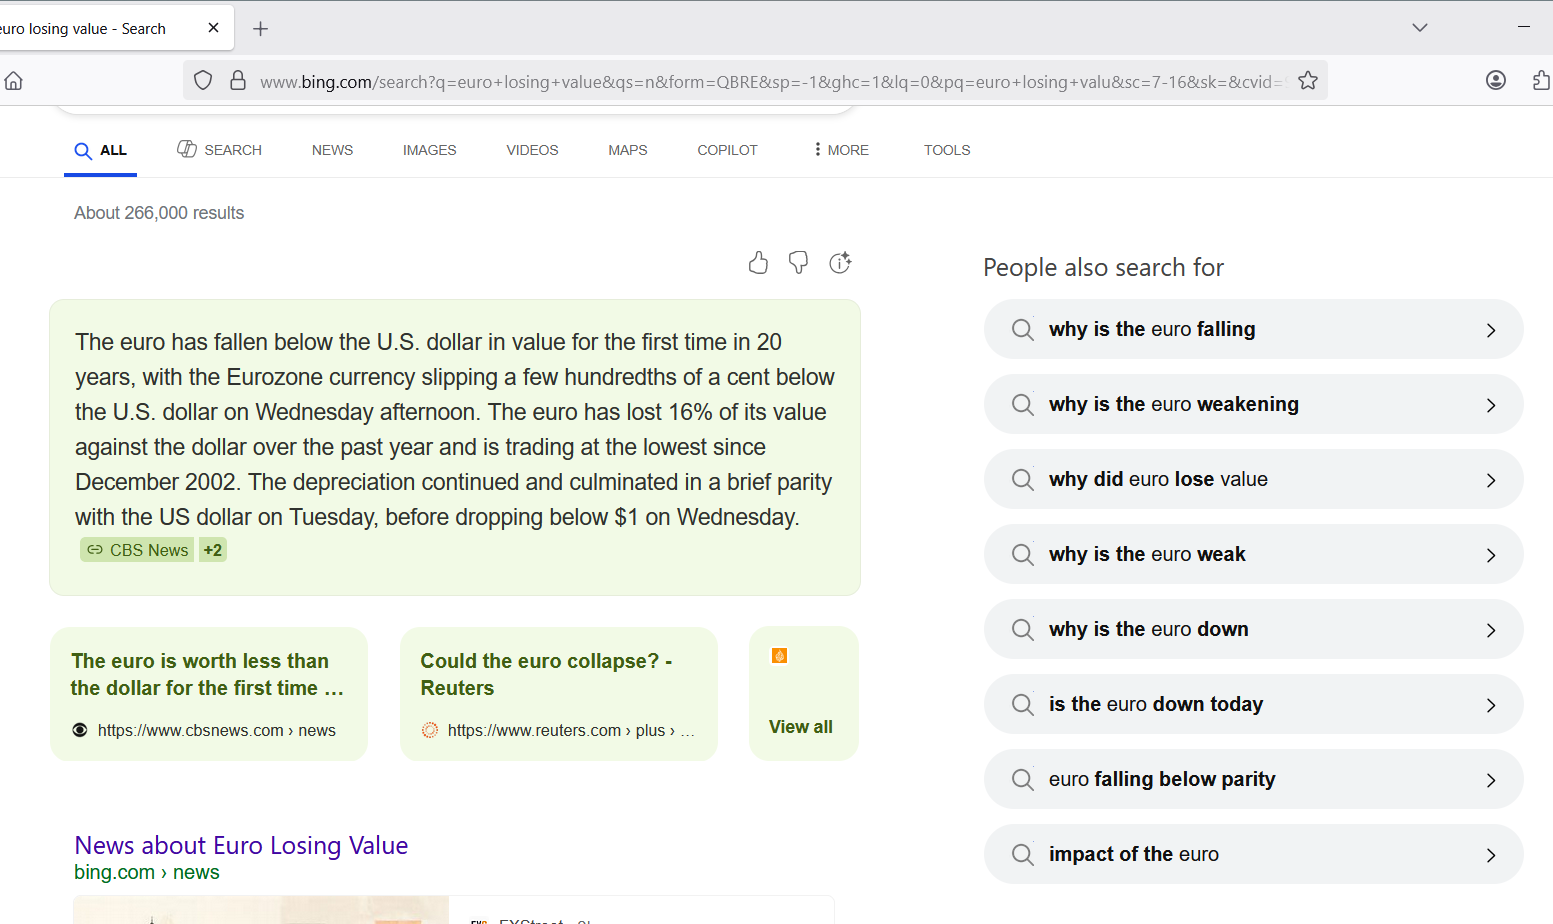1553x924 pixels.
Task: Switch to the NEWS tab
Action: pos(332,150)
